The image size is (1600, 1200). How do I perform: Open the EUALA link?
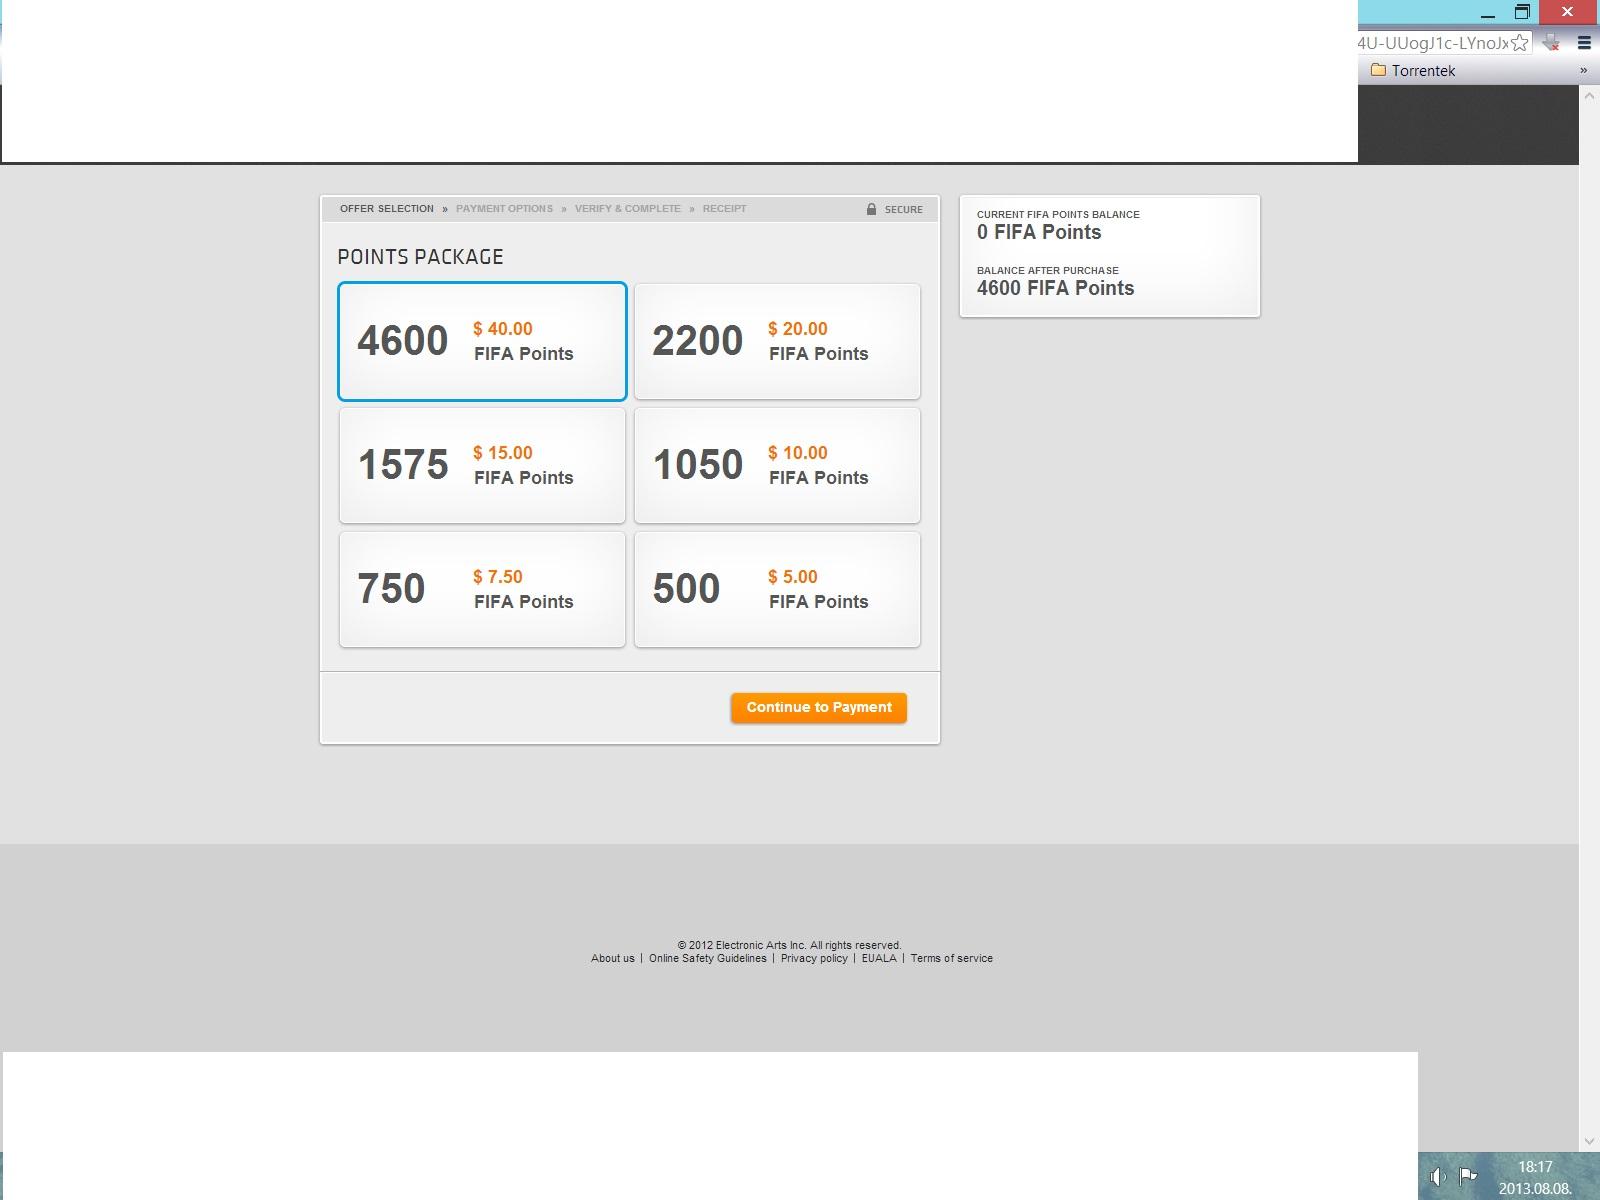(879, 958)
